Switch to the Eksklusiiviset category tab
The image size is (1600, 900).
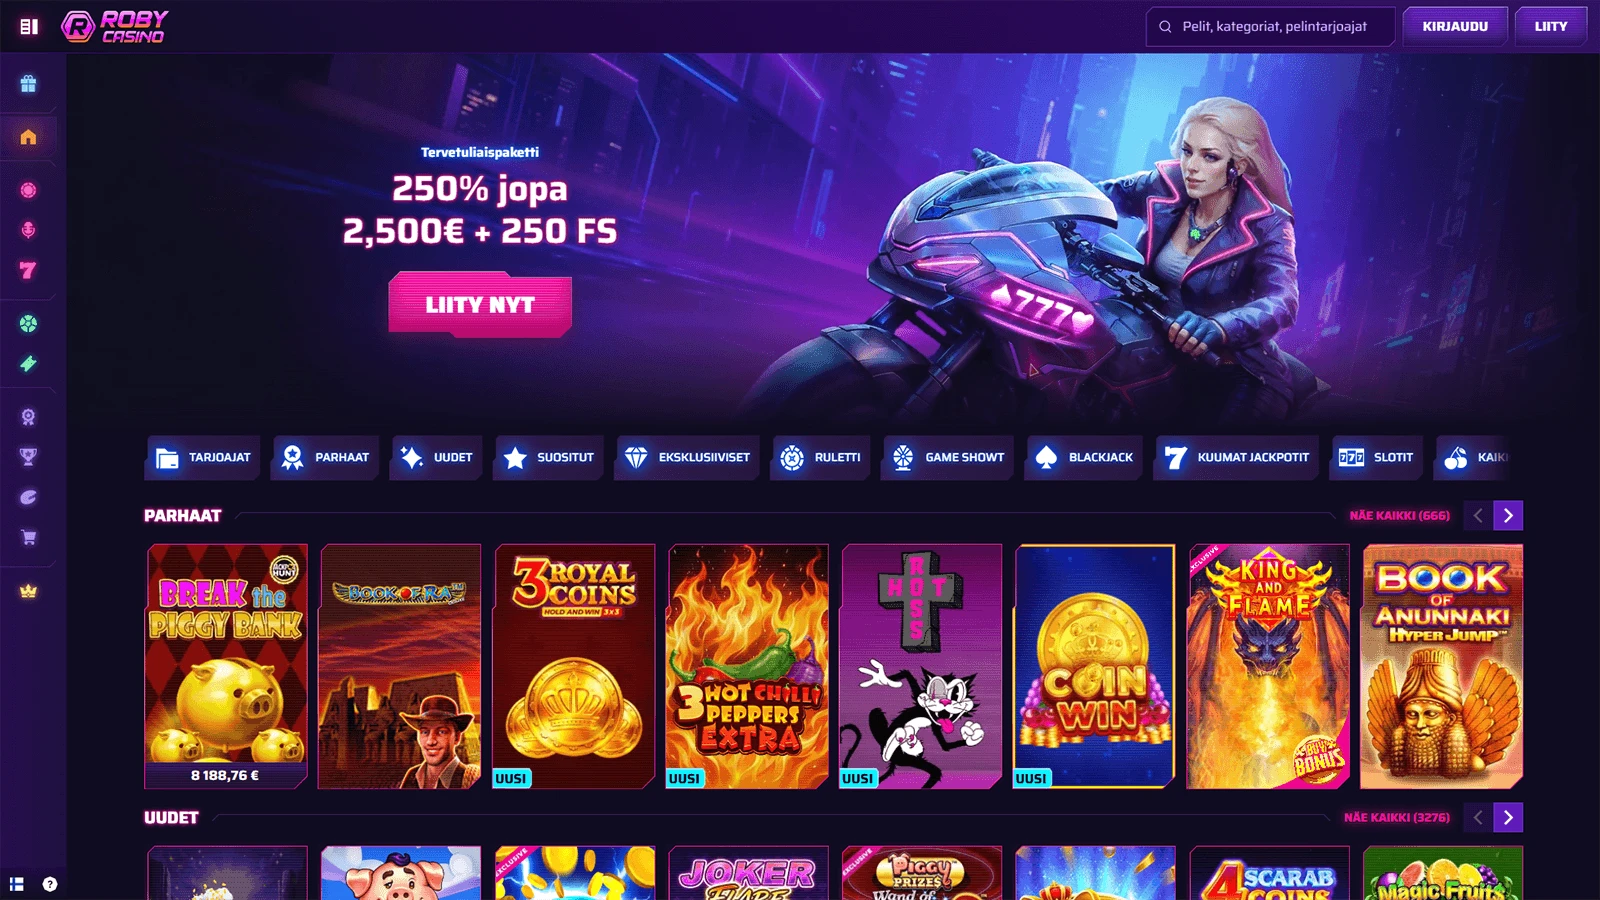point(688,457)
